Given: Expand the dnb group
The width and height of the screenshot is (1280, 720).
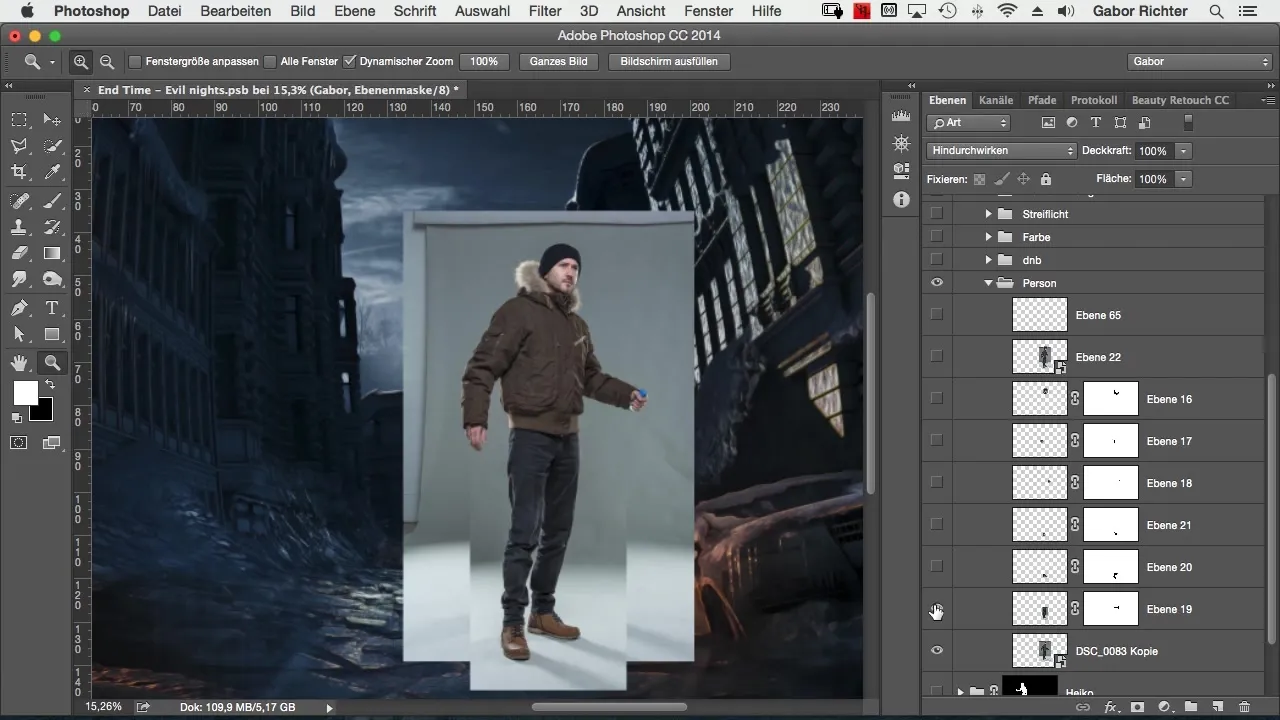Looking at the screenshot, I should 988,260.
